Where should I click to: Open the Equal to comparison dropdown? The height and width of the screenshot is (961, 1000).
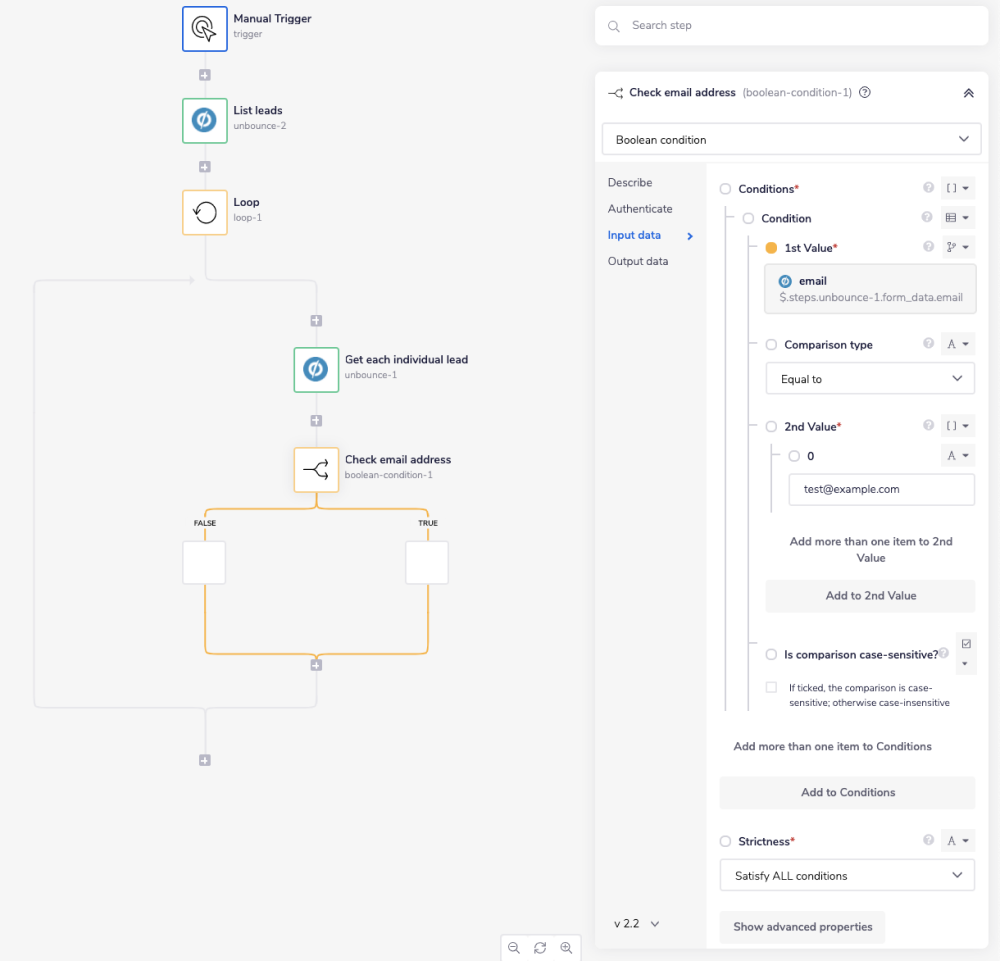click(870, 379)
